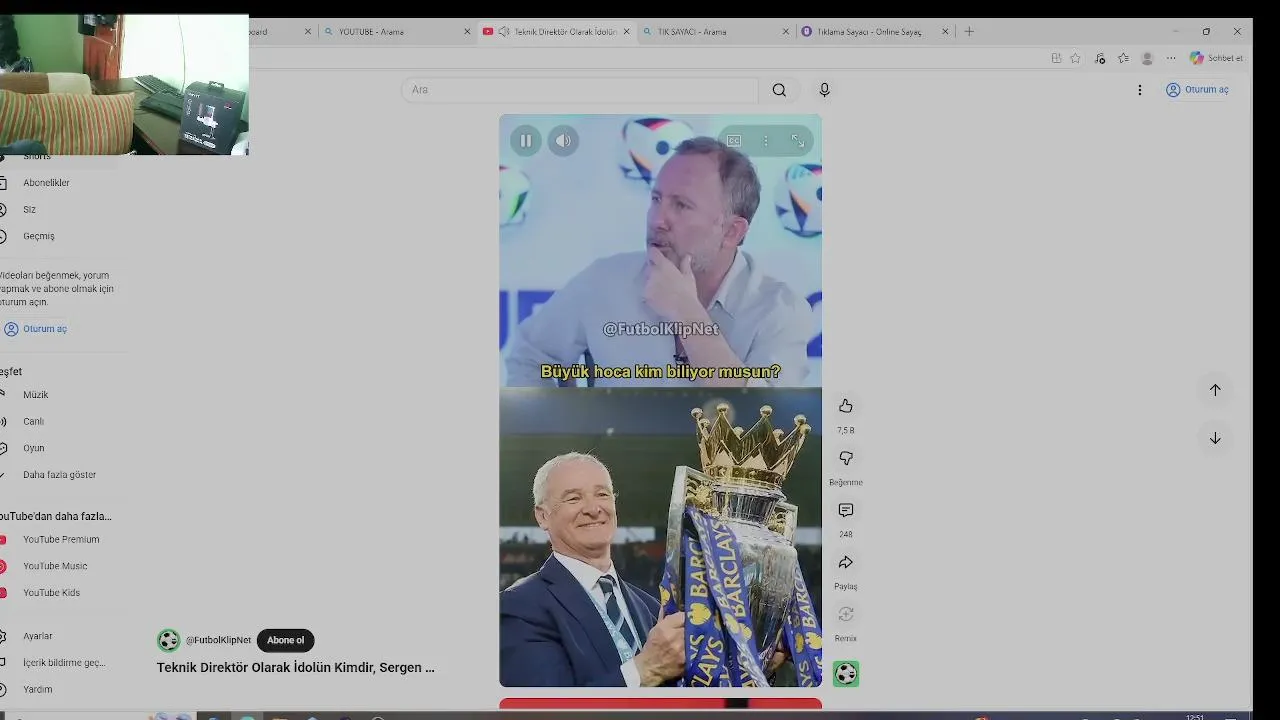Open Ayarlar in the sidebar

38,637
